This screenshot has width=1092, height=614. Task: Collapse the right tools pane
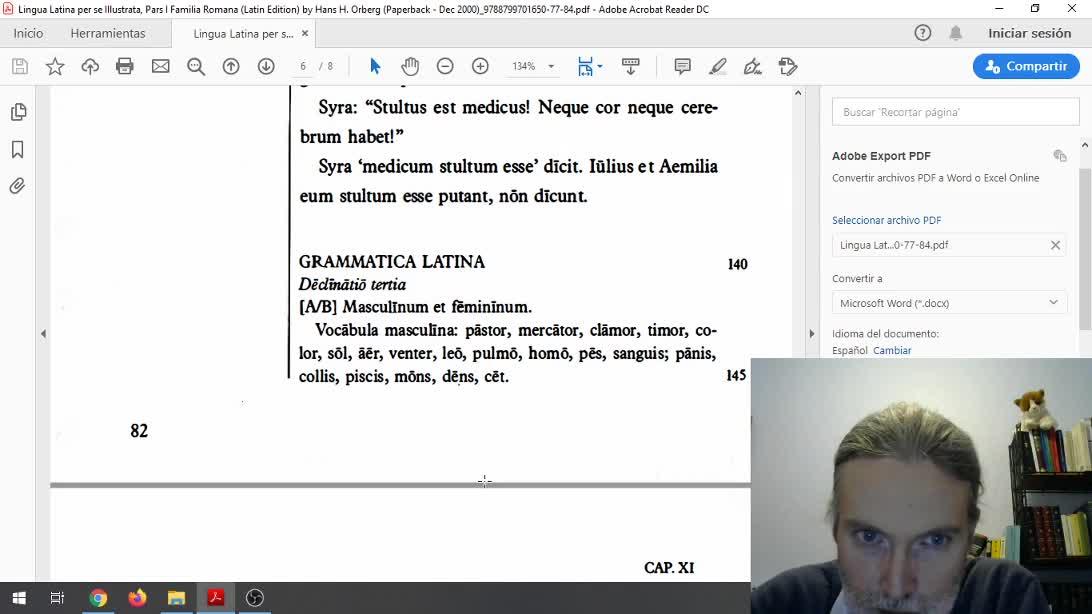coord(812,333)
